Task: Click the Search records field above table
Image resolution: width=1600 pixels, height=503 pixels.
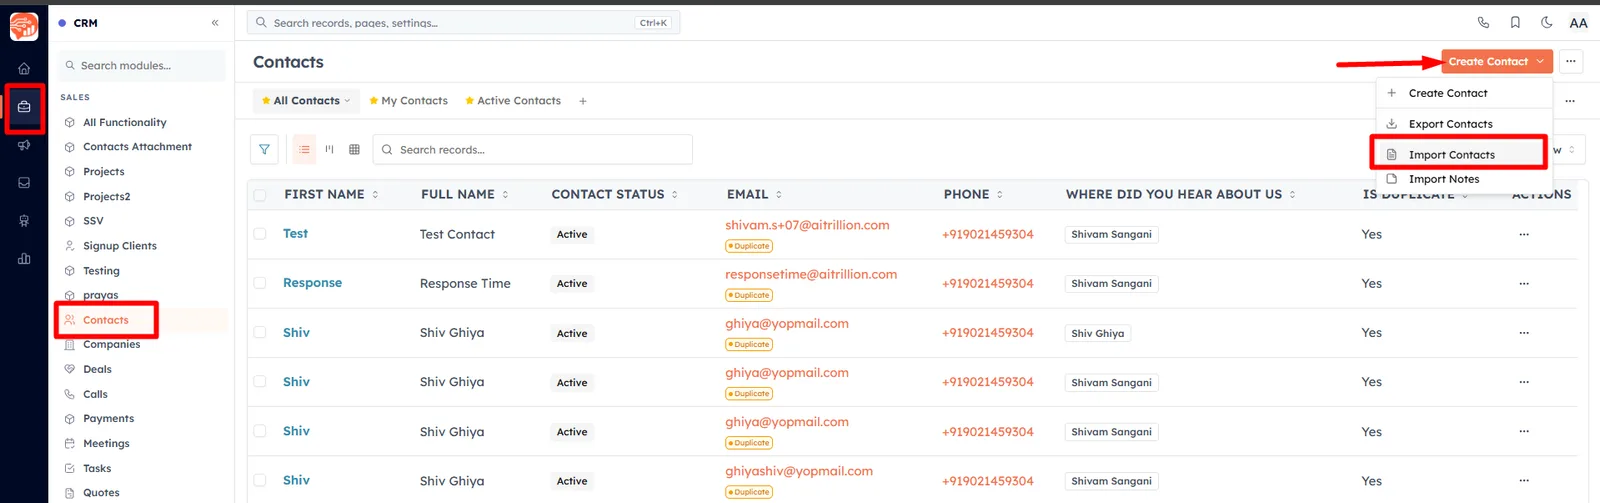Action: click(x=533, y=150)
